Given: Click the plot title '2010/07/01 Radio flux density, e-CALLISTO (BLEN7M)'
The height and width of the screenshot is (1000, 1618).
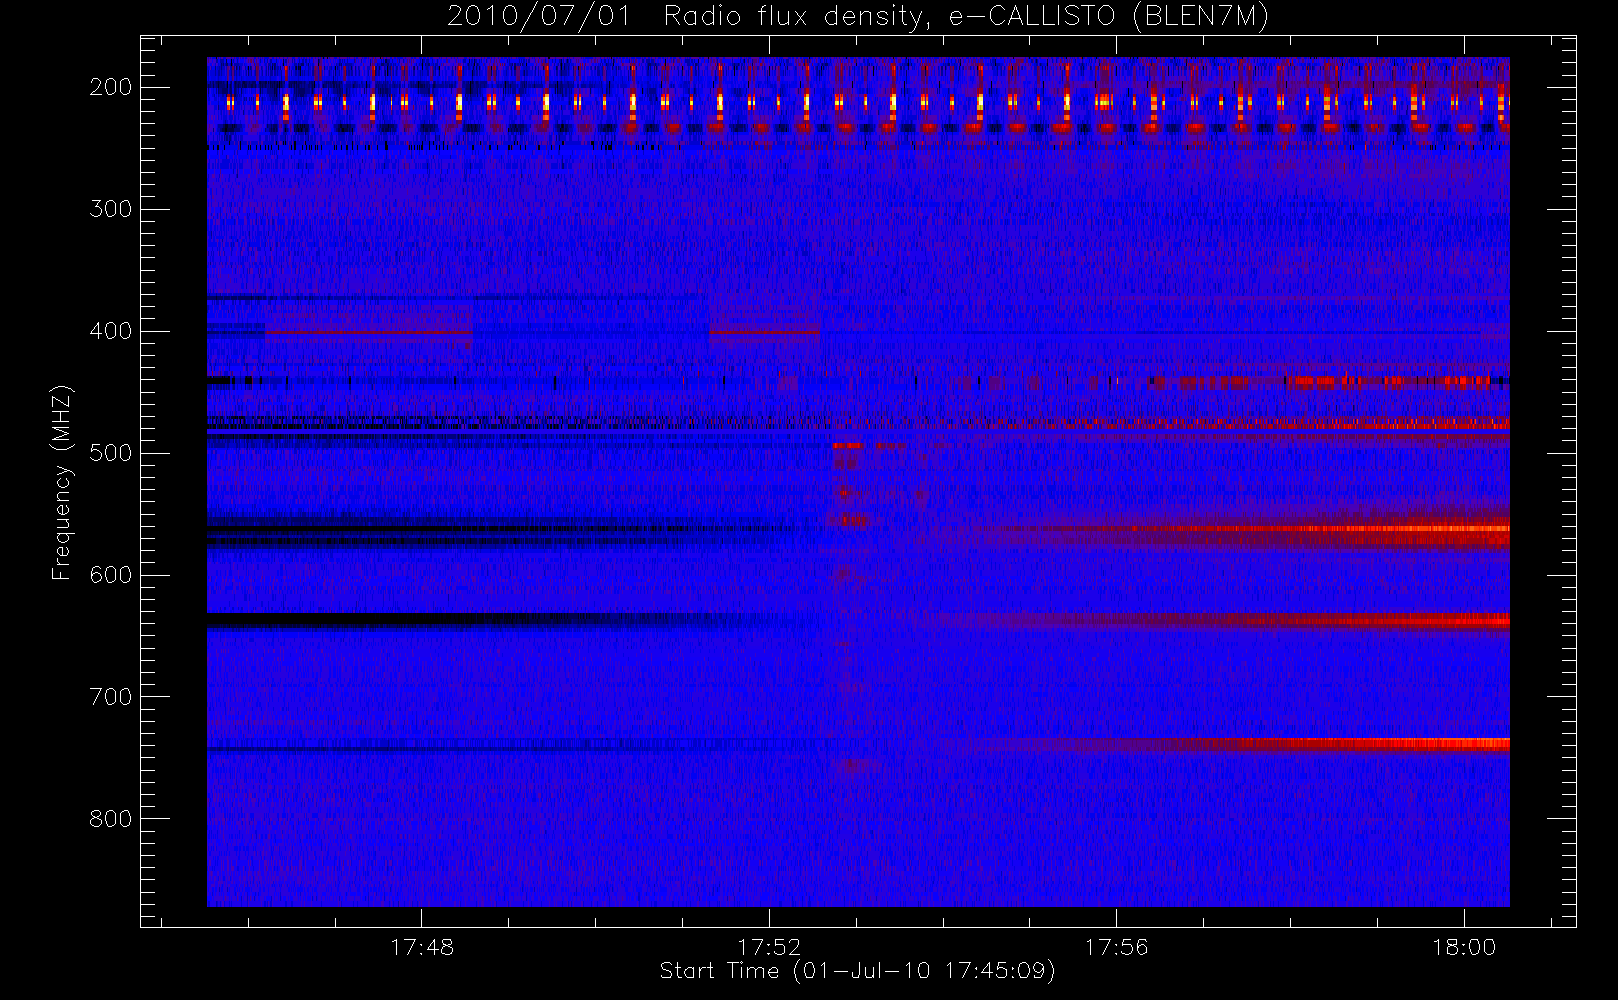Looking at the screenshot, I should [x=858, y=17].
